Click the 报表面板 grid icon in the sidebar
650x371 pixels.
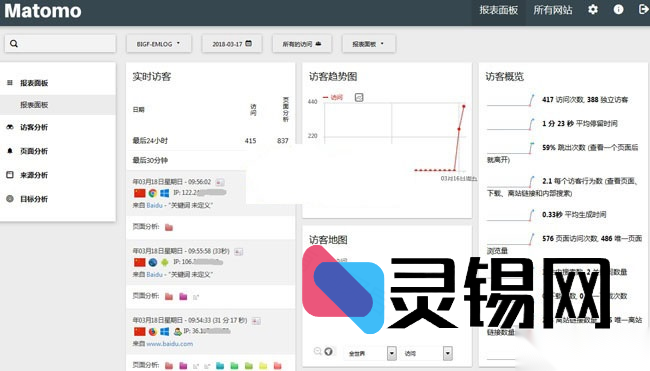pos(10,82)
